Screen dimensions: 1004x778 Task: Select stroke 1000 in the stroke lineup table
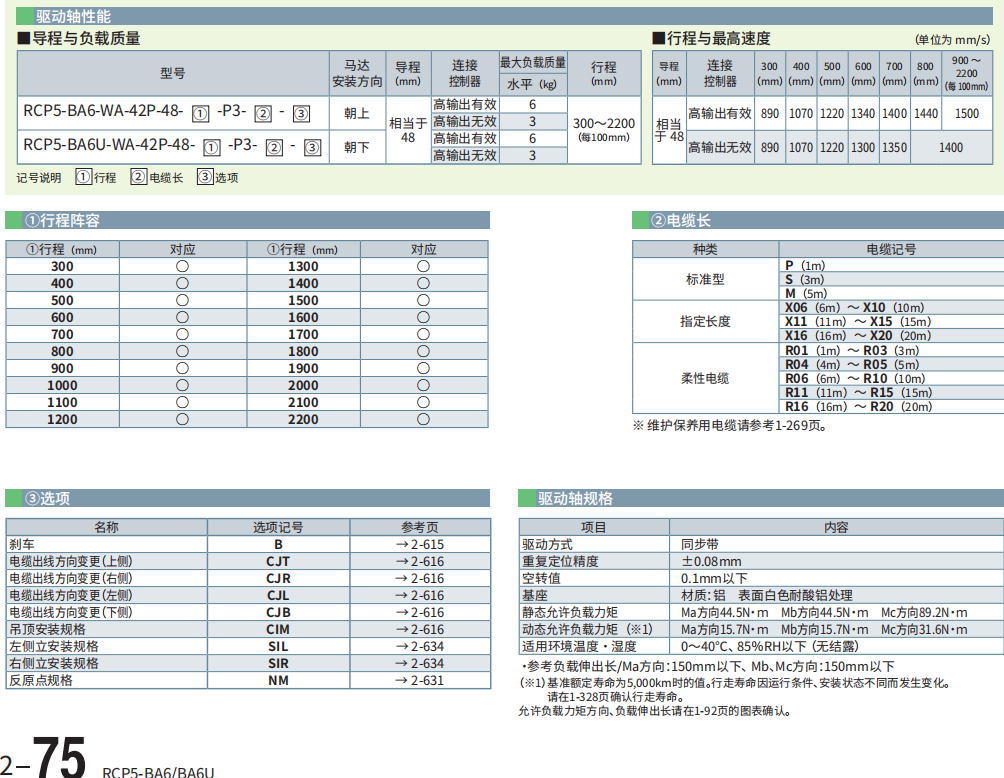(x=62, y=385)
